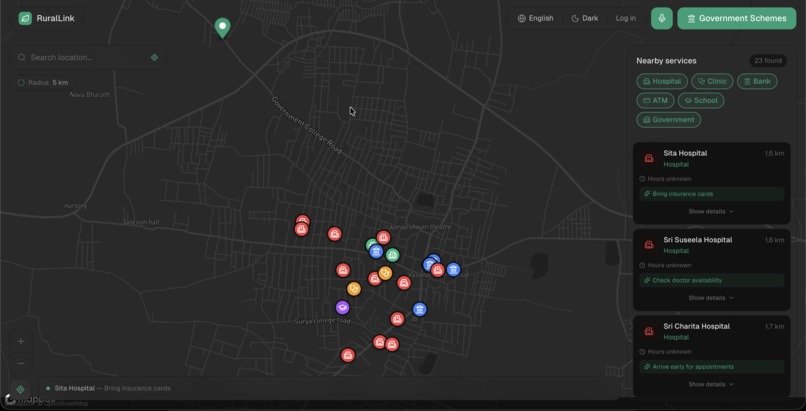Click the moon icon beside Dark
This screenshot has height=411, width=806.
click(x=575, y=18)
